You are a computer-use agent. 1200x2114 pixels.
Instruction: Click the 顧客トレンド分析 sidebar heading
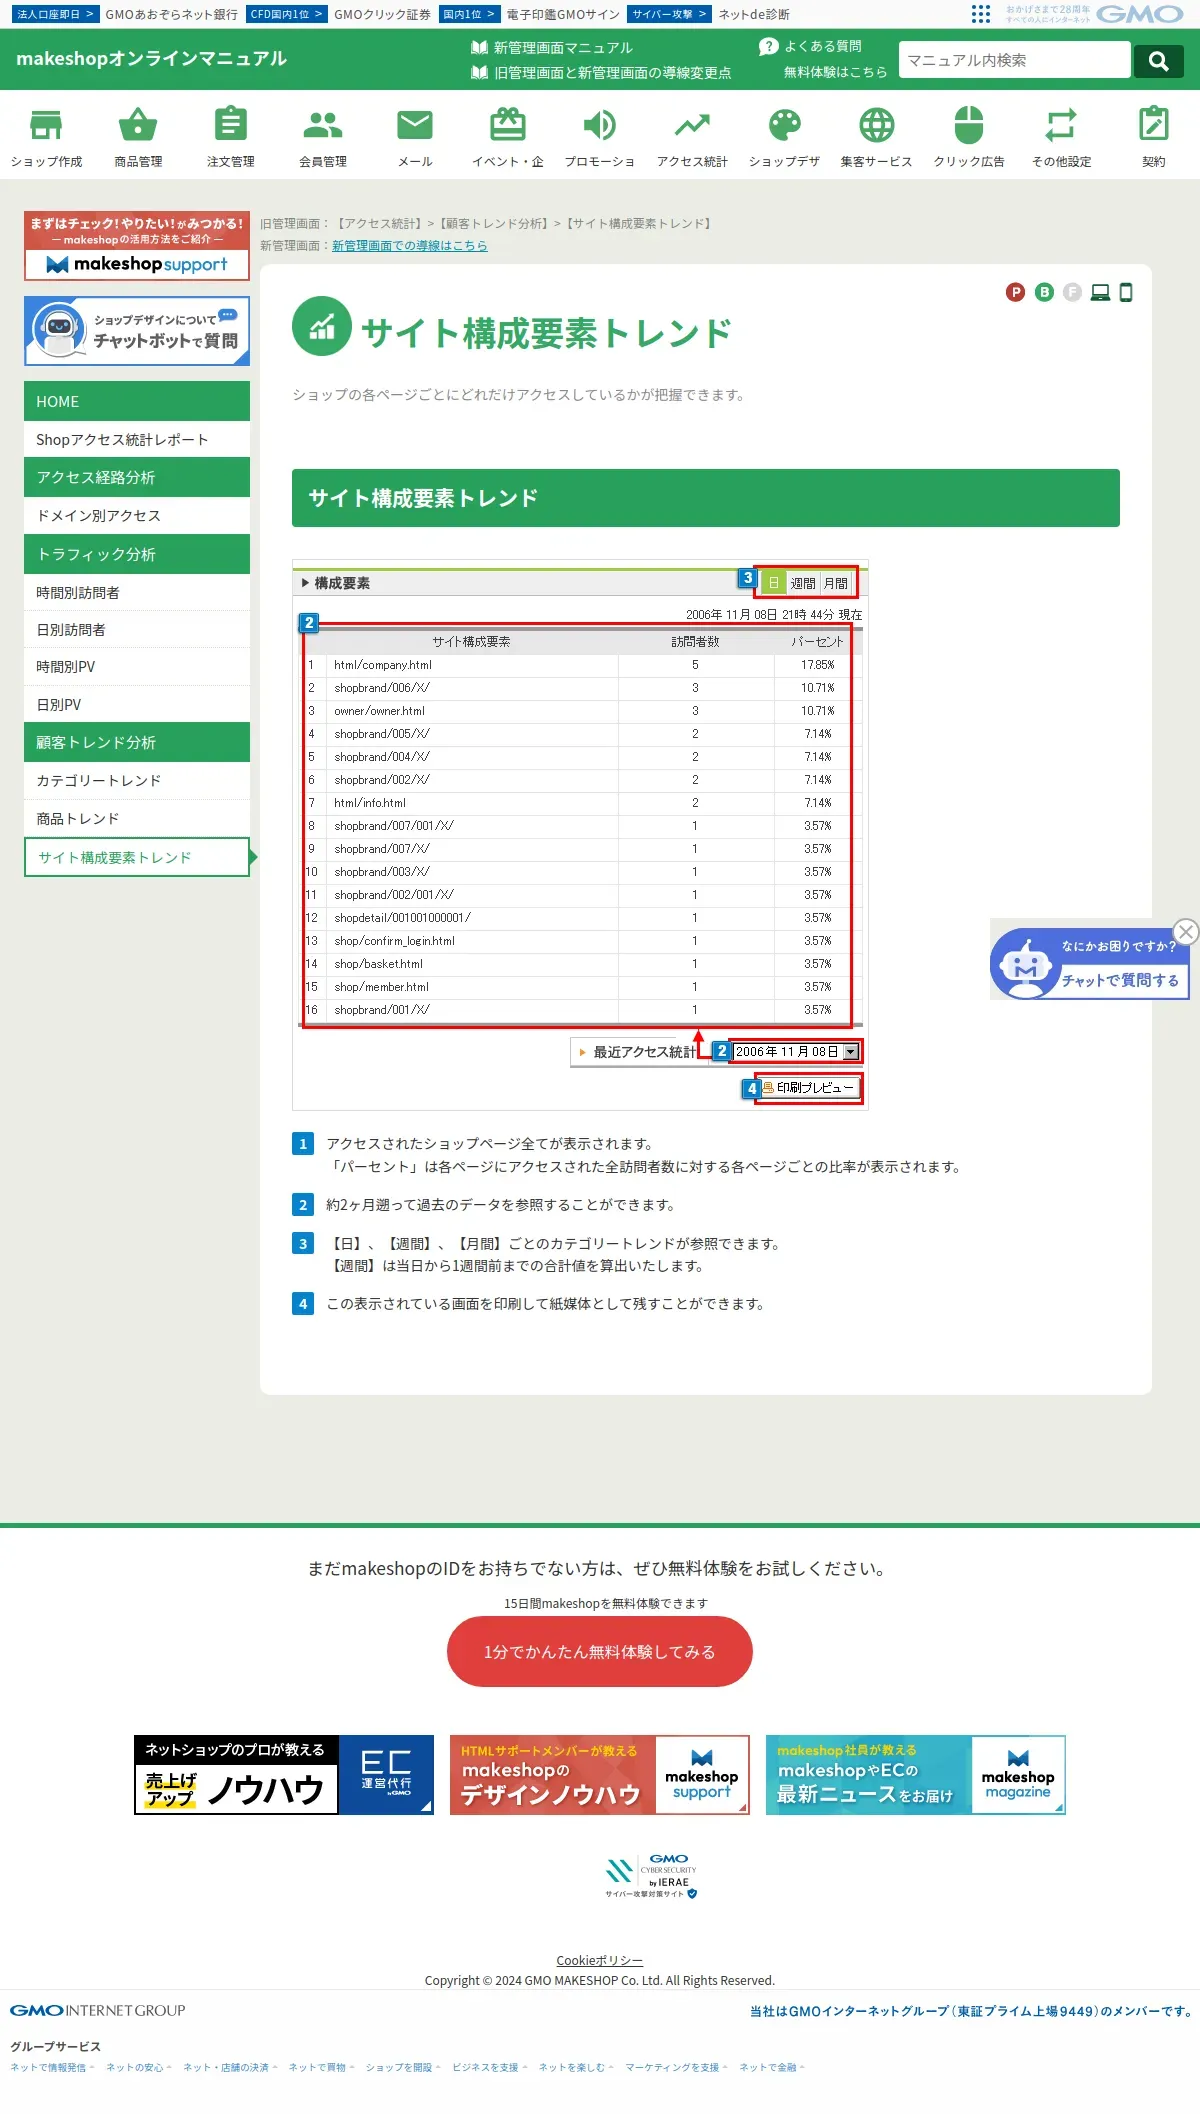137,742
